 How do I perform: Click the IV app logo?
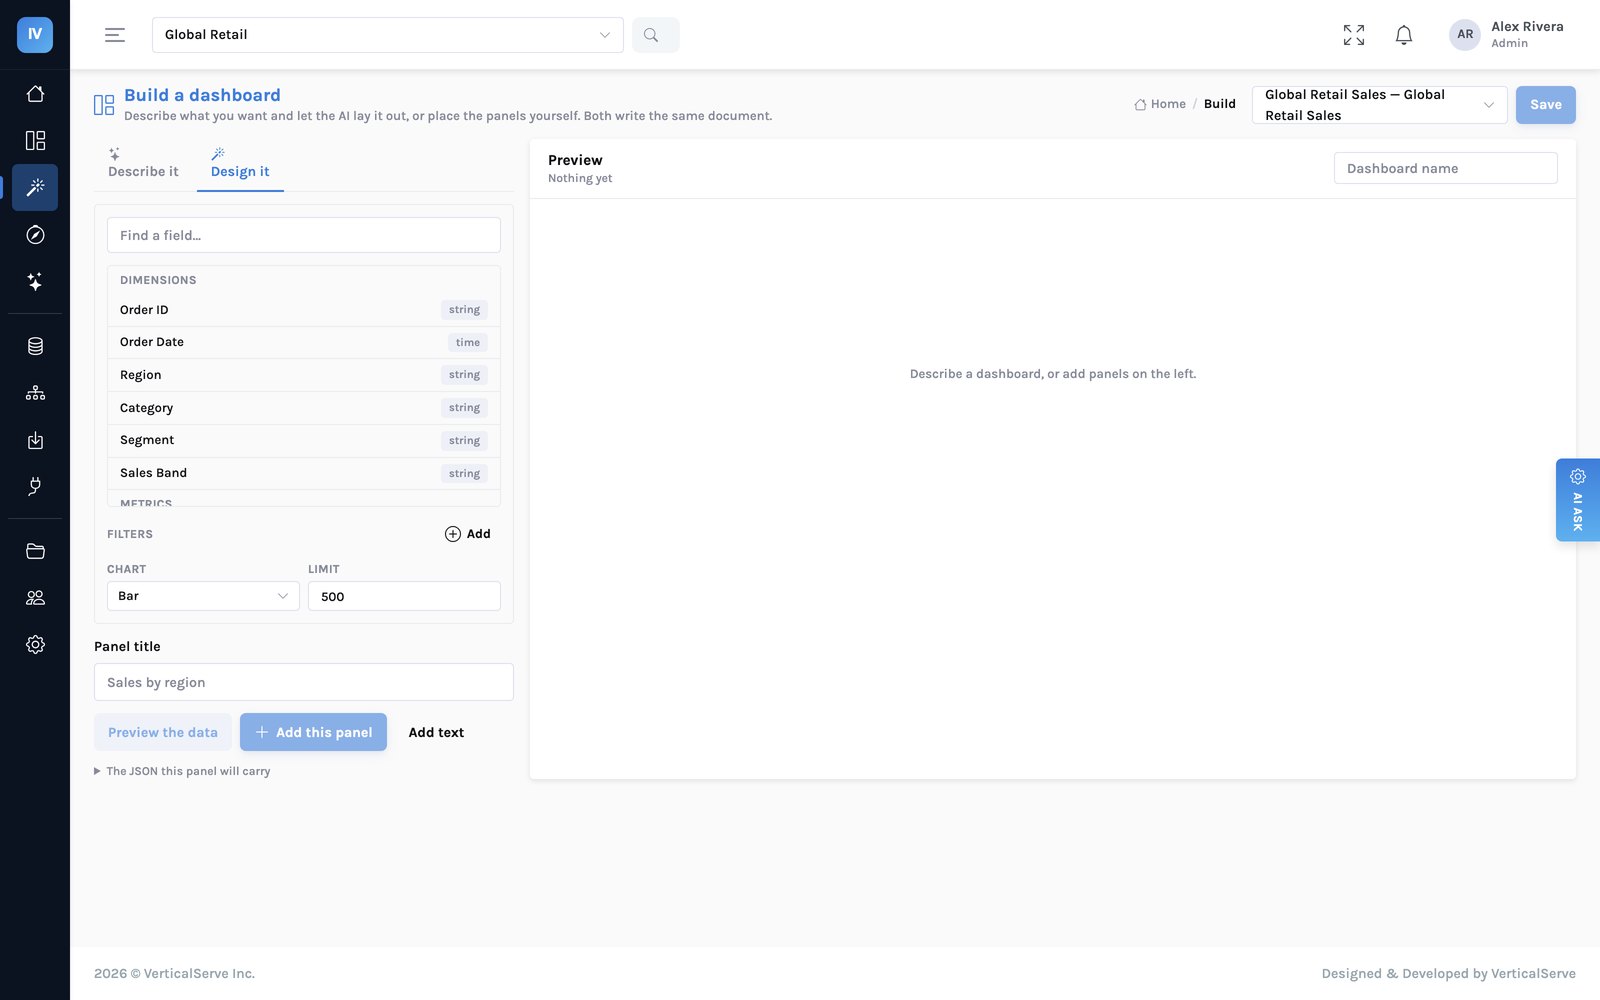35,35
